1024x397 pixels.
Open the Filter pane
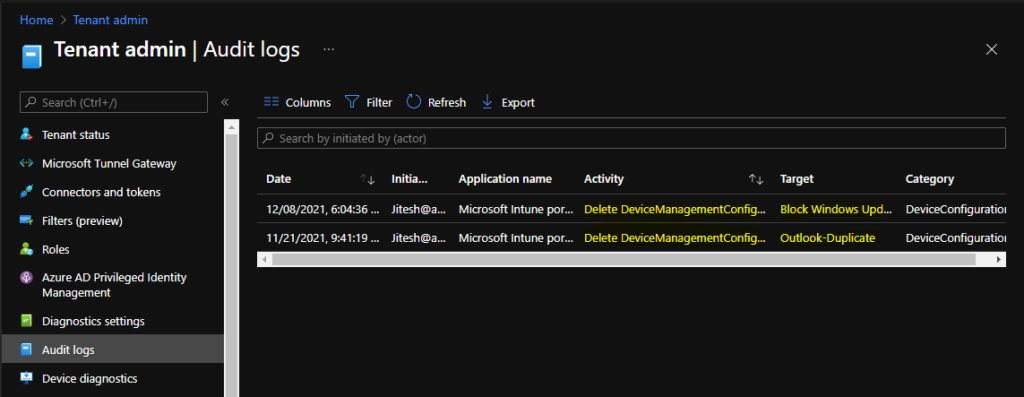point(368,103)
